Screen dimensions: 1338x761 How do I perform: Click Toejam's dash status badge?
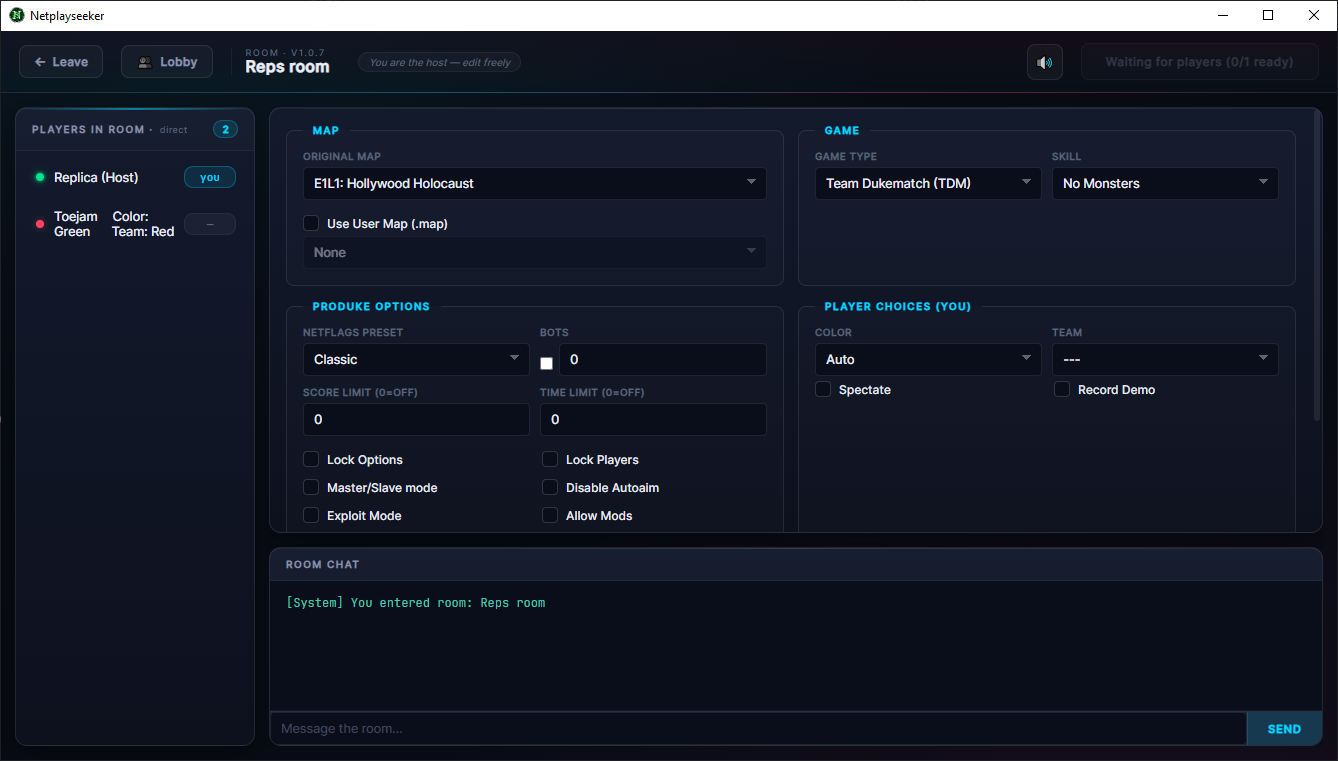point(210,224)
